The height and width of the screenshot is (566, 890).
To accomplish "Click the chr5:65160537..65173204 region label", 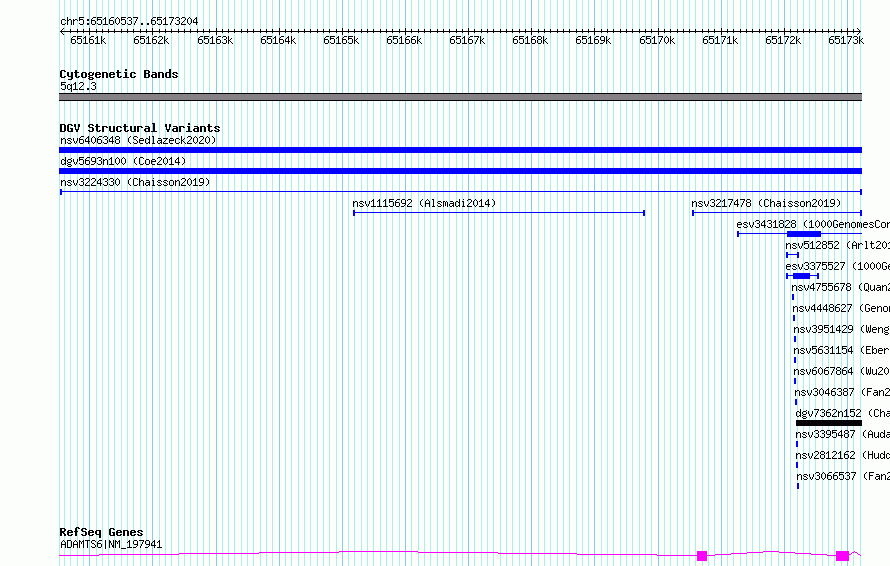I will (129, 21).
